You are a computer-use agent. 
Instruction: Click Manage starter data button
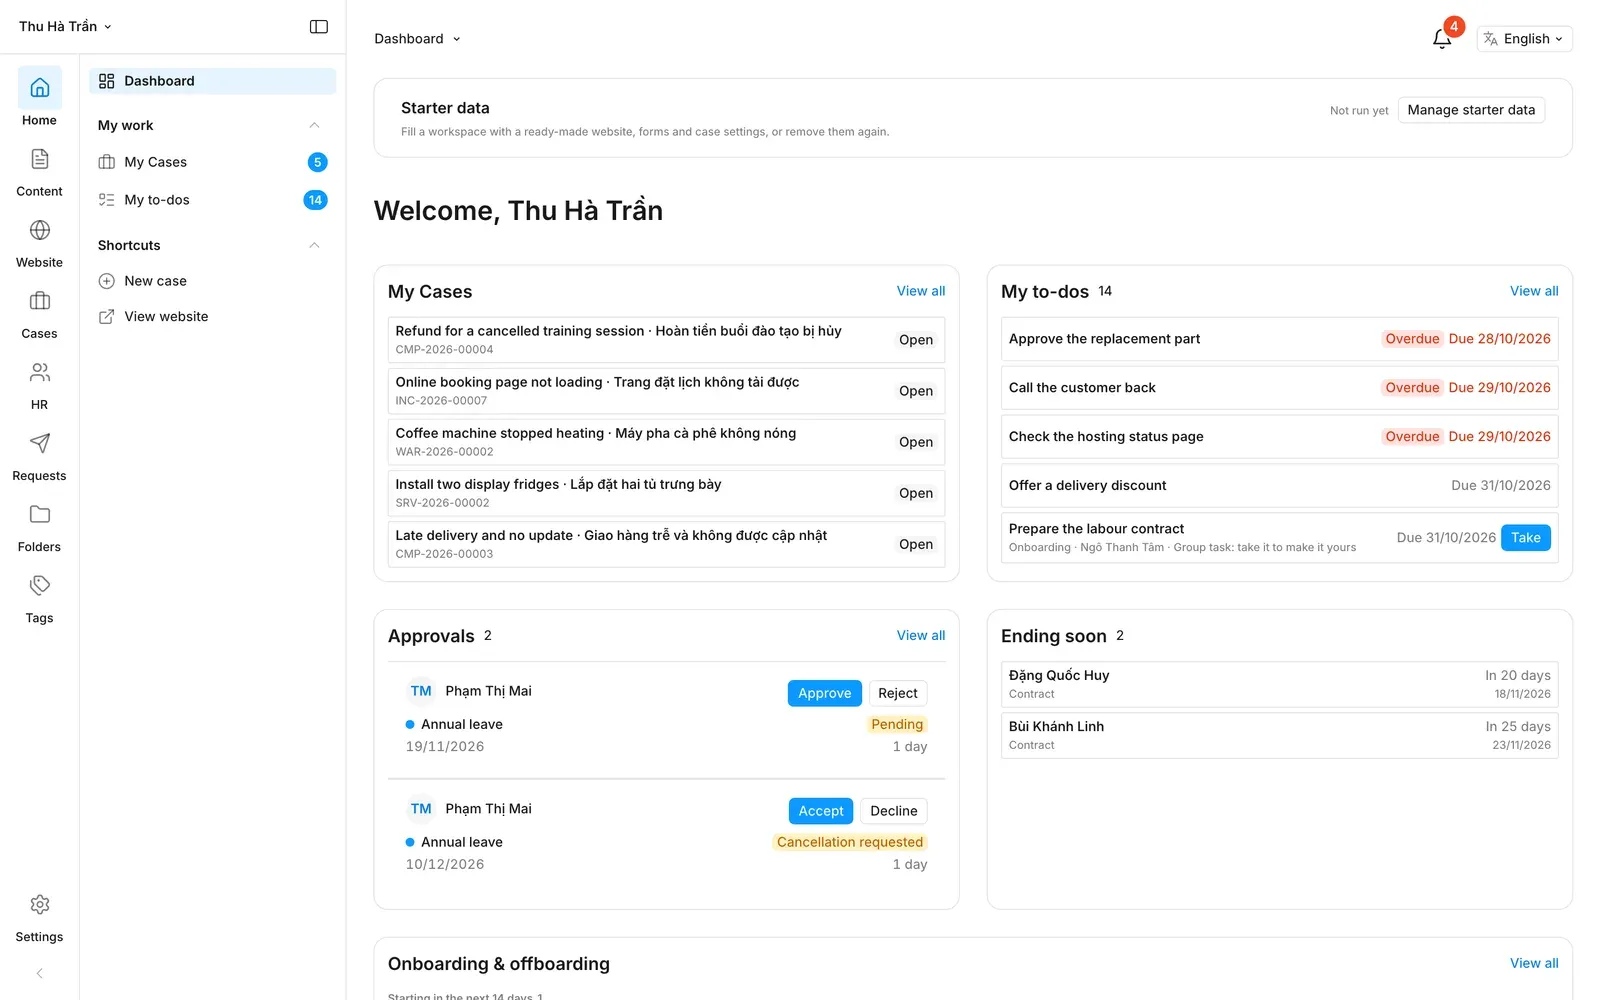1471,110
